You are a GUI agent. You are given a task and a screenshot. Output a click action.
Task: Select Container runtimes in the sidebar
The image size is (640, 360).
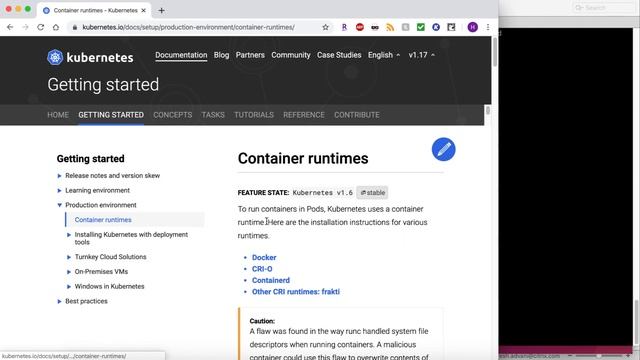click(103, 220)
